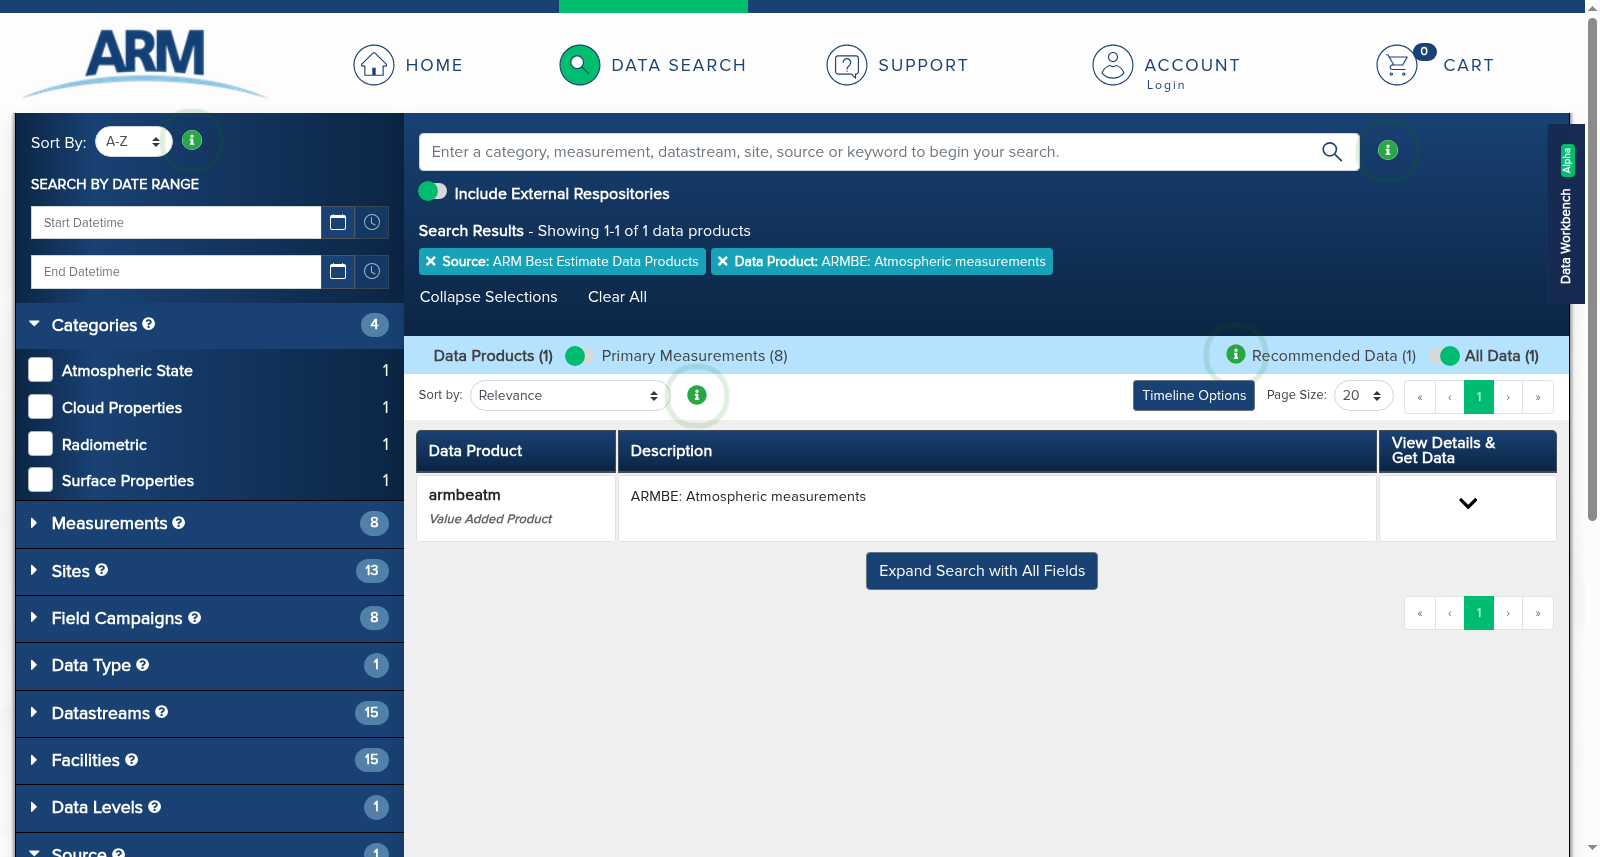The image size is (1600, 857).
Task: Click the Sites help question mark
Action: coord(102,570)
